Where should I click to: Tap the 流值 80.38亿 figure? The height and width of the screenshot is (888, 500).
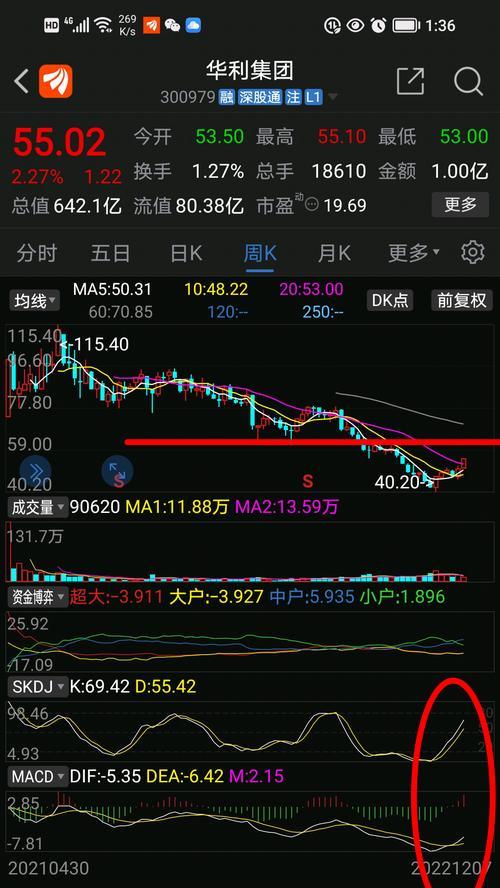coord(189,206)
